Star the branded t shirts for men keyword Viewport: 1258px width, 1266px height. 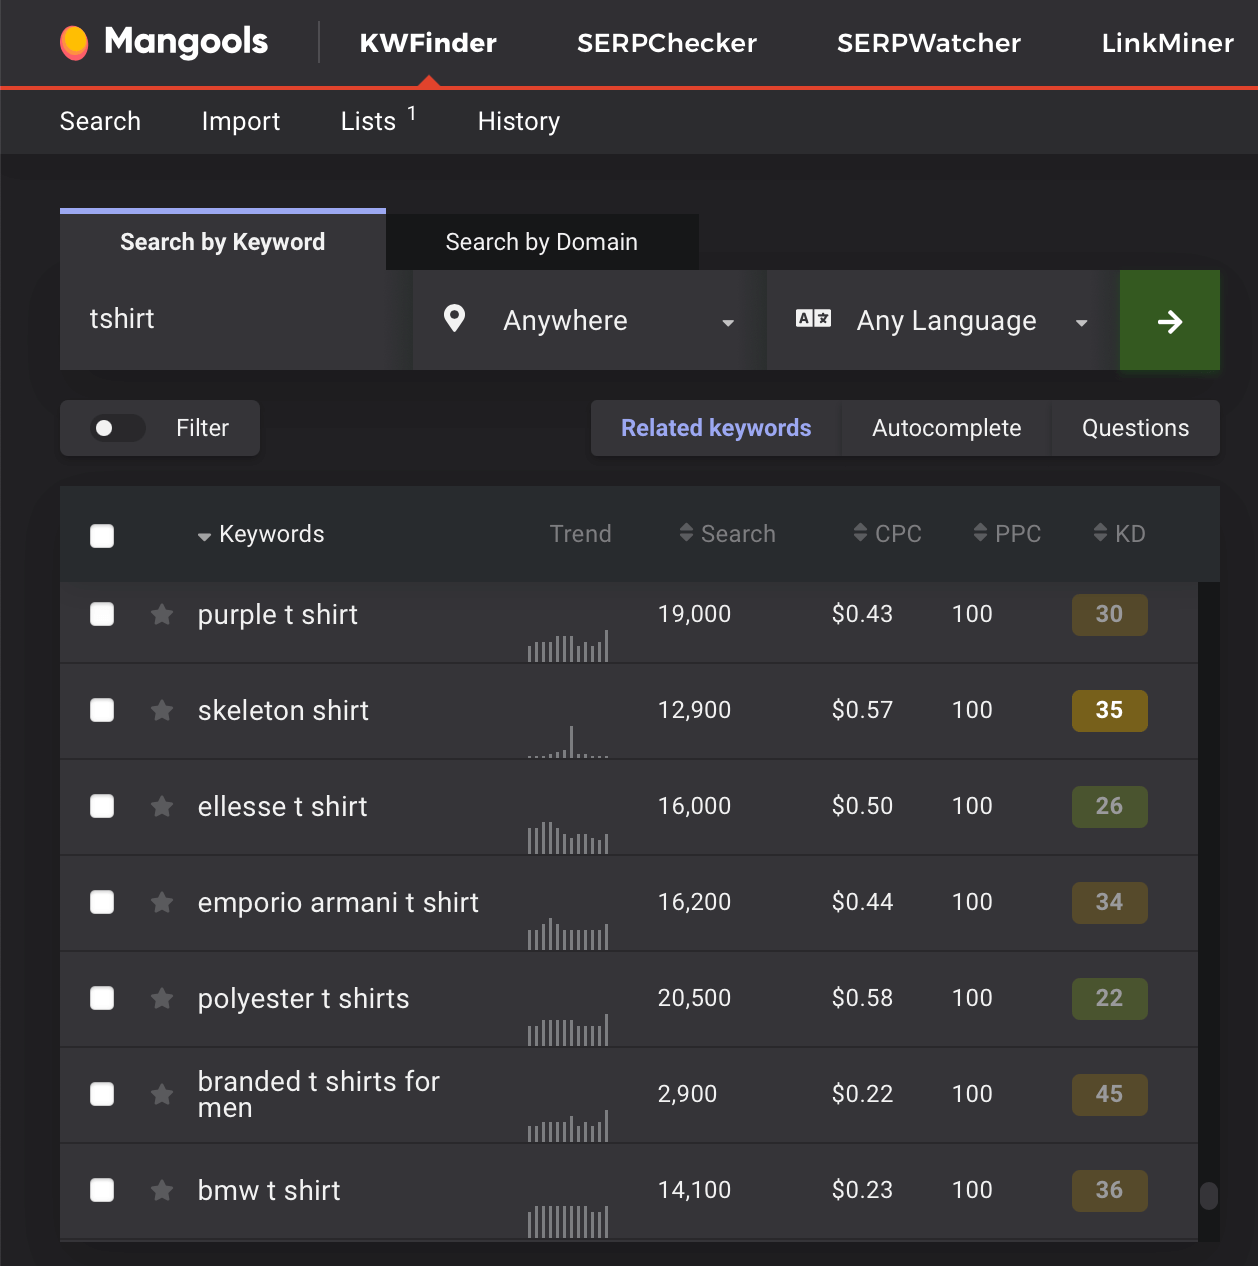pyautogui.click(x=162, y=1094)
